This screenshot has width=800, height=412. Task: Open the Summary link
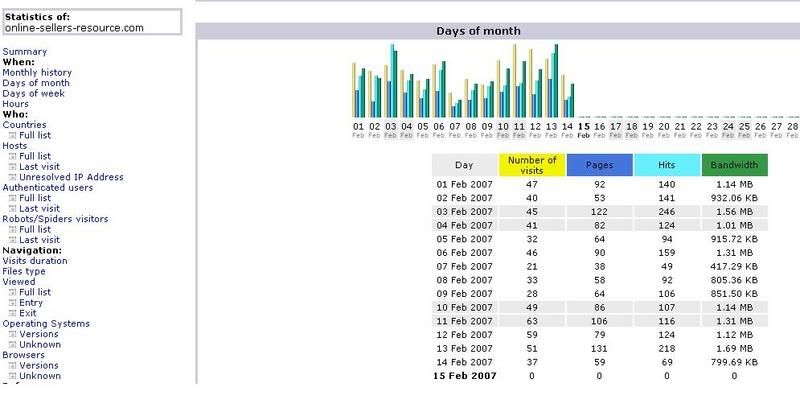pos(25,51)
